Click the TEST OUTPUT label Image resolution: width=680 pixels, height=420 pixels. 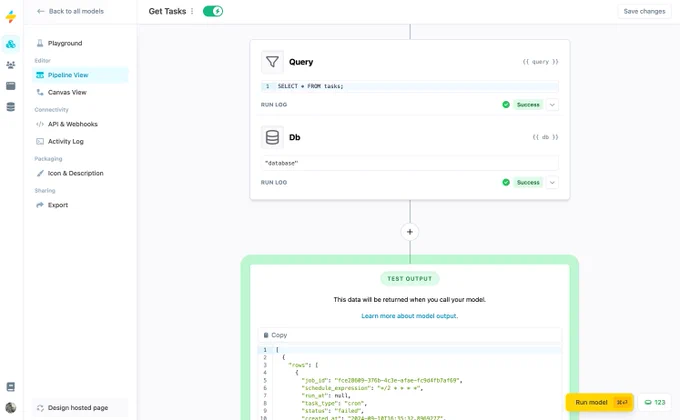pos(410,279)
